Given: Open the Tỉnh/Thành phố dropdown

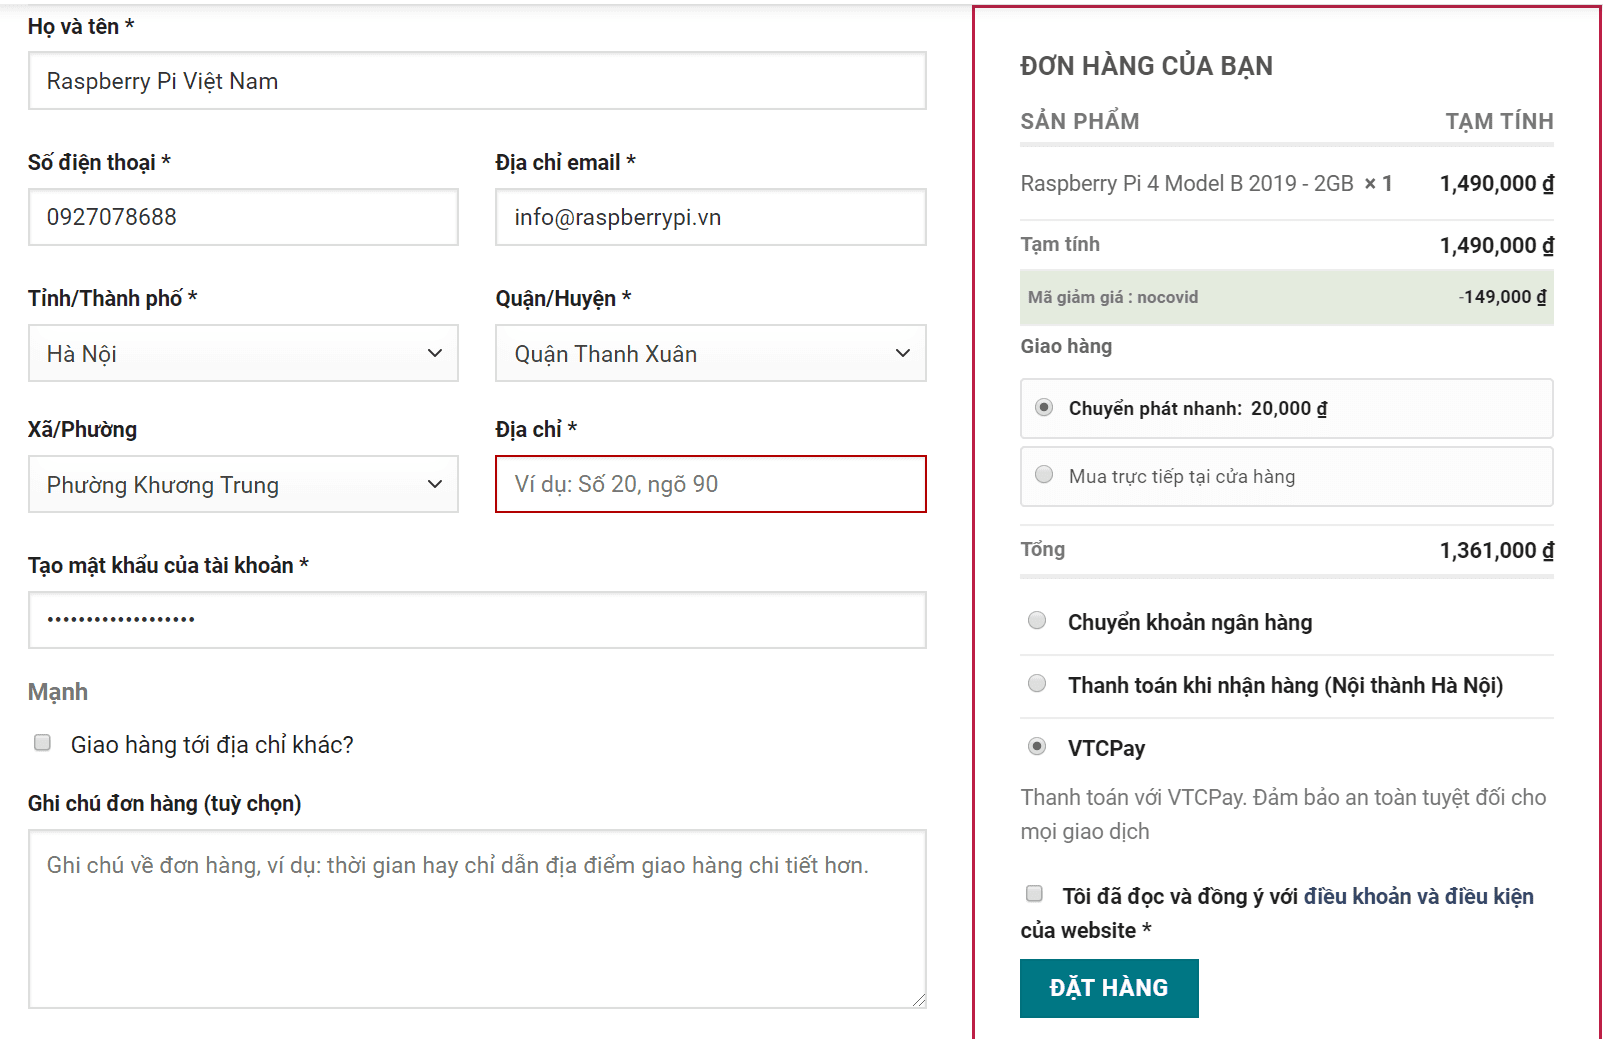Looking at the screenshot, I should click(243, 353).
